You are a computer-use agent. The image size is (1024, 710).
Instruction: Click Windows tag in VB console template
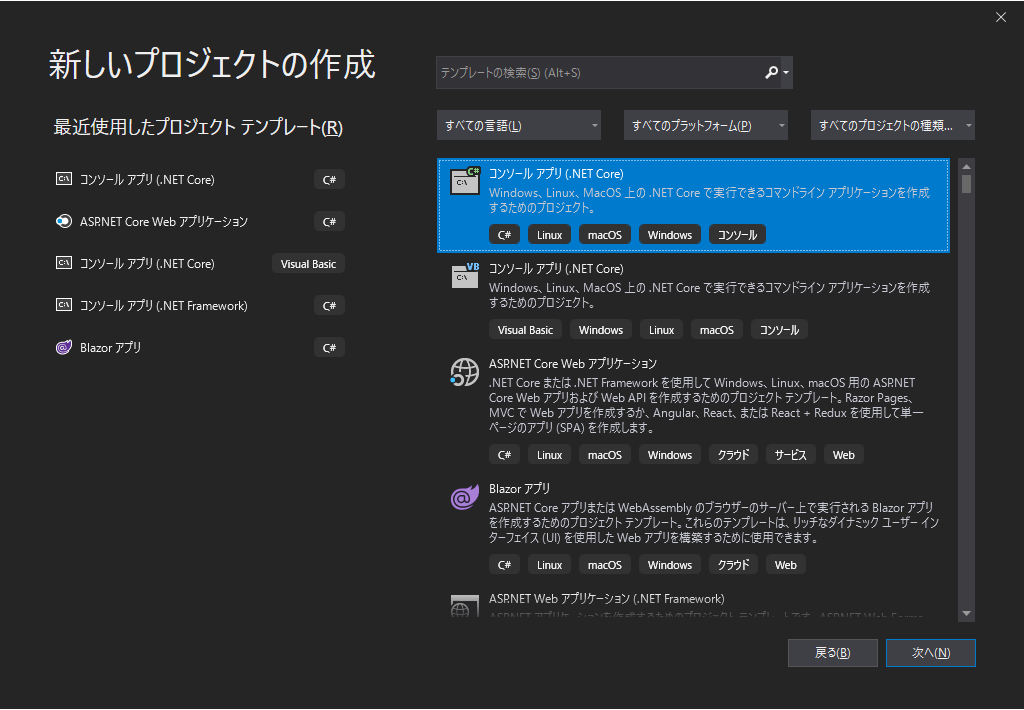pos(600,330)
